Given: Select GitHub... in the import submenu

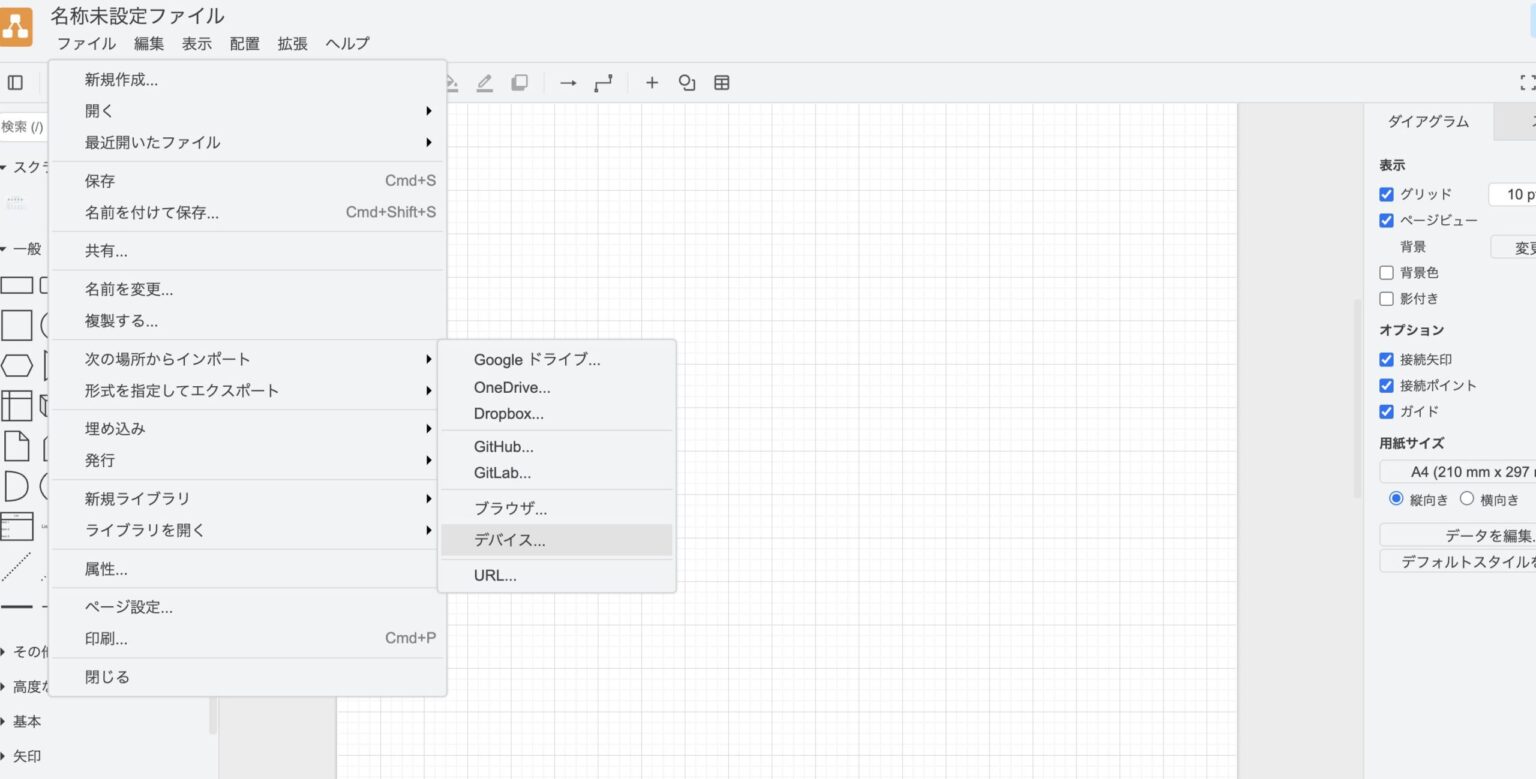Looking at the screenshot, I should (x=504, y=447).
